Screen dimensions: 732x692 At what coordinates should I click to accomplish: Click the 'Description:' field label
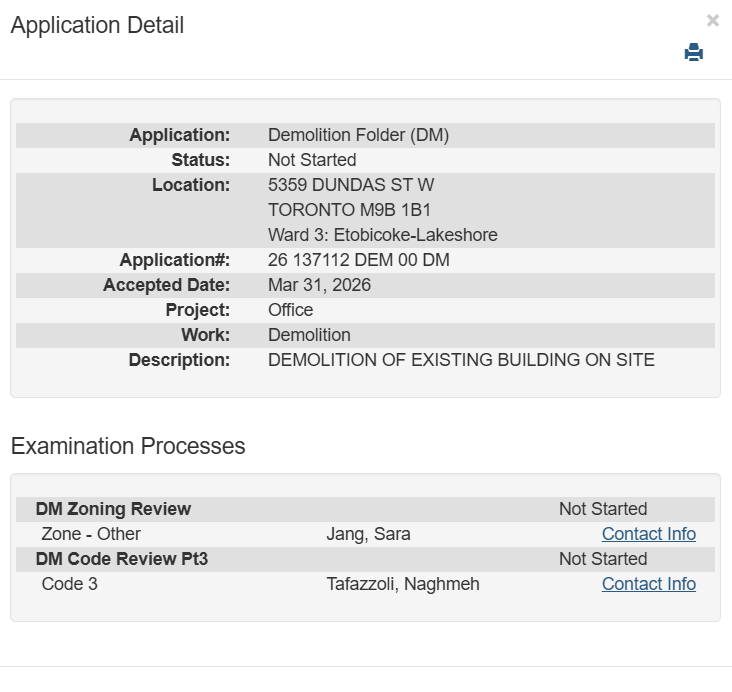click(x=179, y=360)
